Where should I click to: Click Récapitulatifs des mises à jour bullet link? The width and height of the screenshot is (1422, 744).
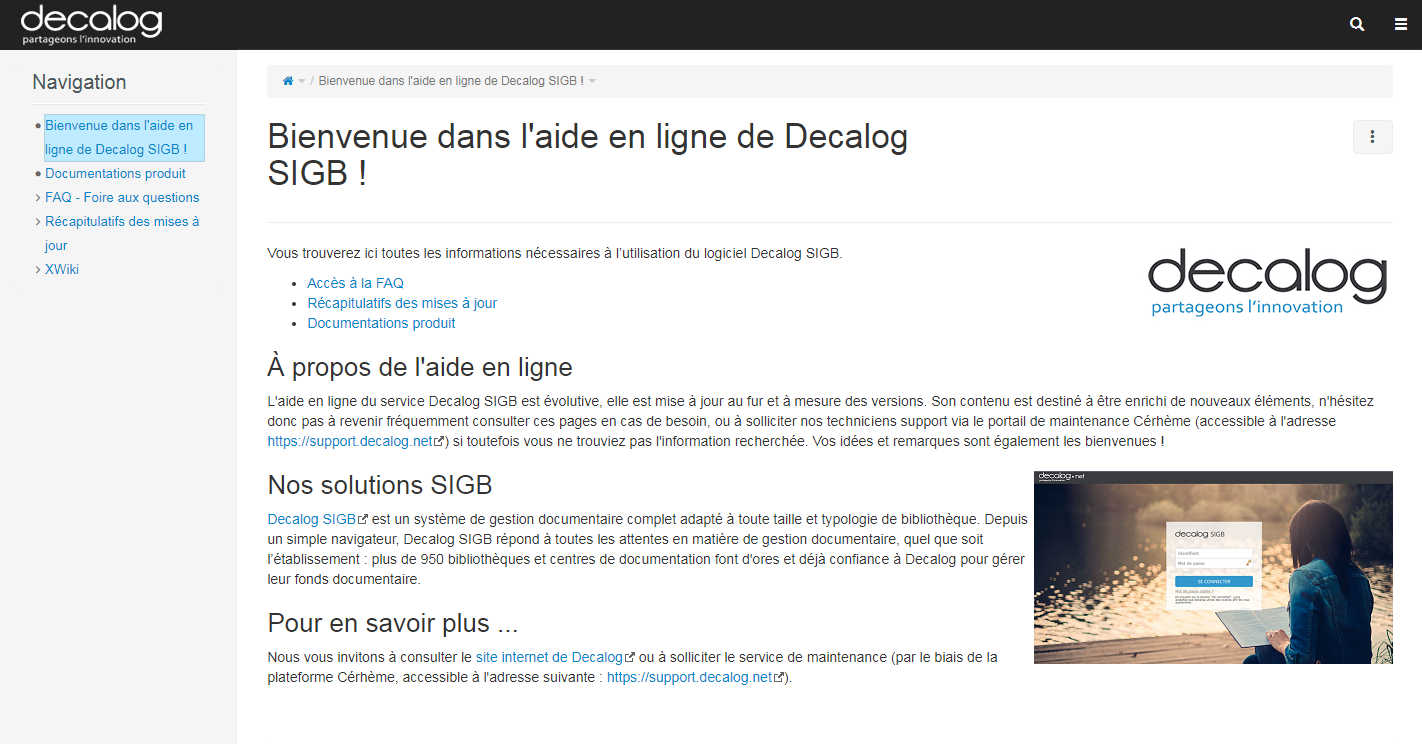(402, 303)
